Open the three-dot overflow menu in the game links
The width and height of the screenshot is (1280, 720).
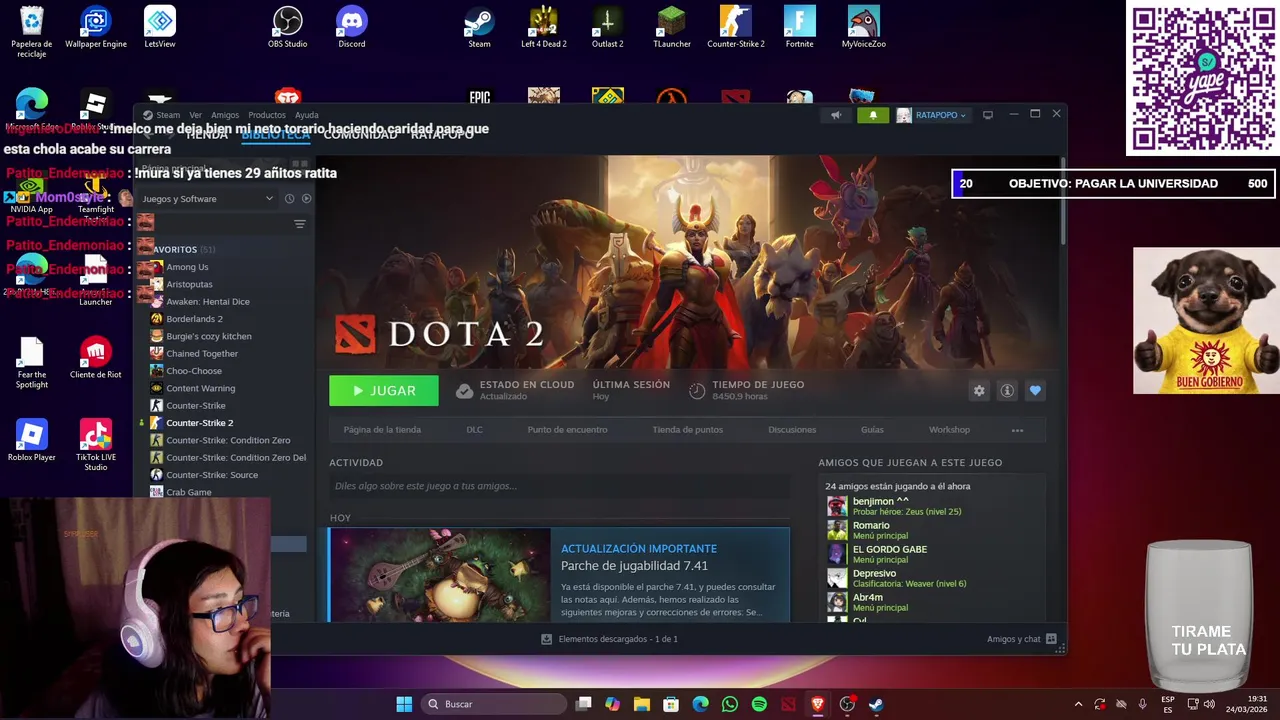tap(1017, 430)
